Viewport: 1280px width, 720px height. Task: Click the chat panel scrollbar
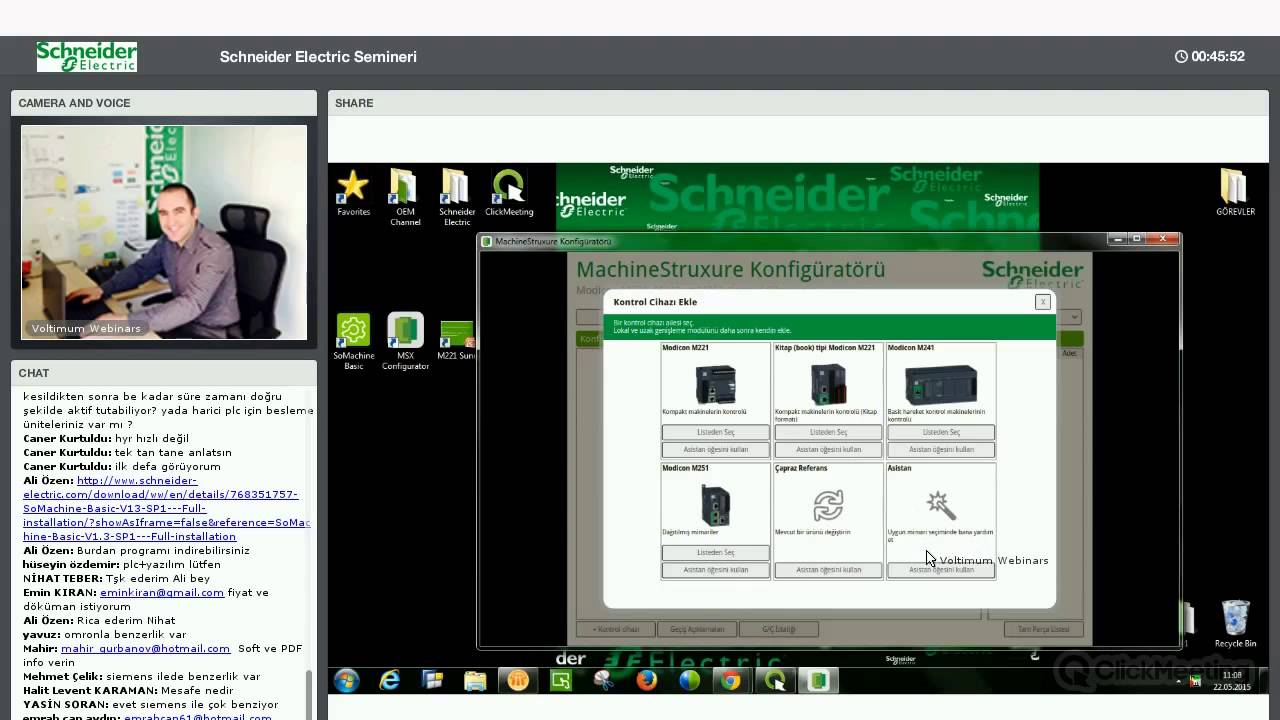tap(308, 694)
